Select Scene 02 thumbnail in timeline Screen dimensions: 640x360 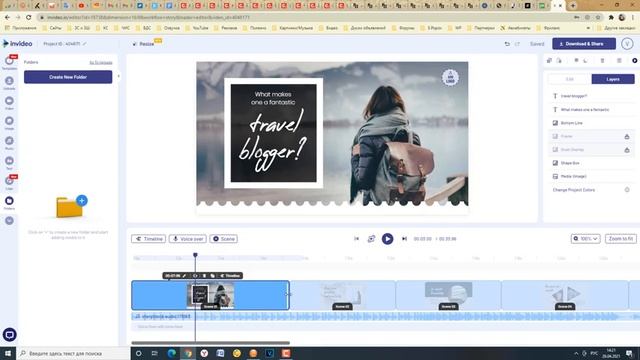[x=342, y=295]
